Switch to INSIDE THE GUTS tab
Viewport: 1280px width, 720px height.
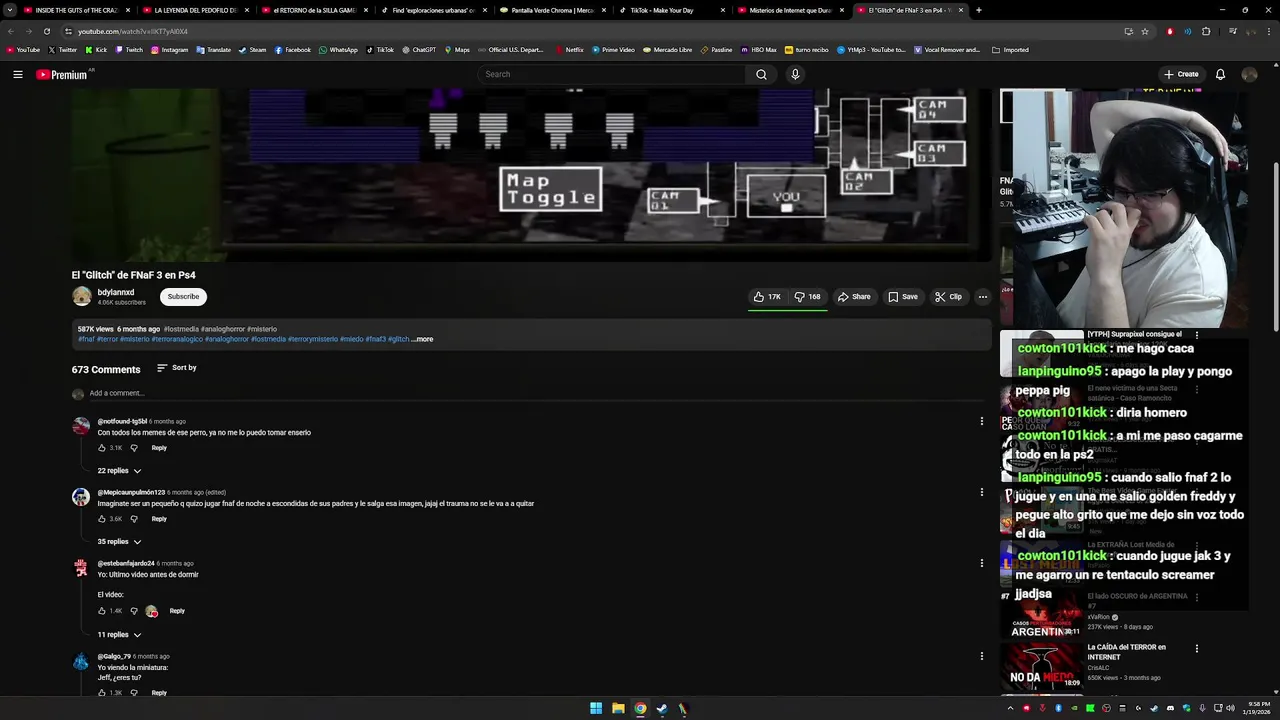(x=77, y=10)
